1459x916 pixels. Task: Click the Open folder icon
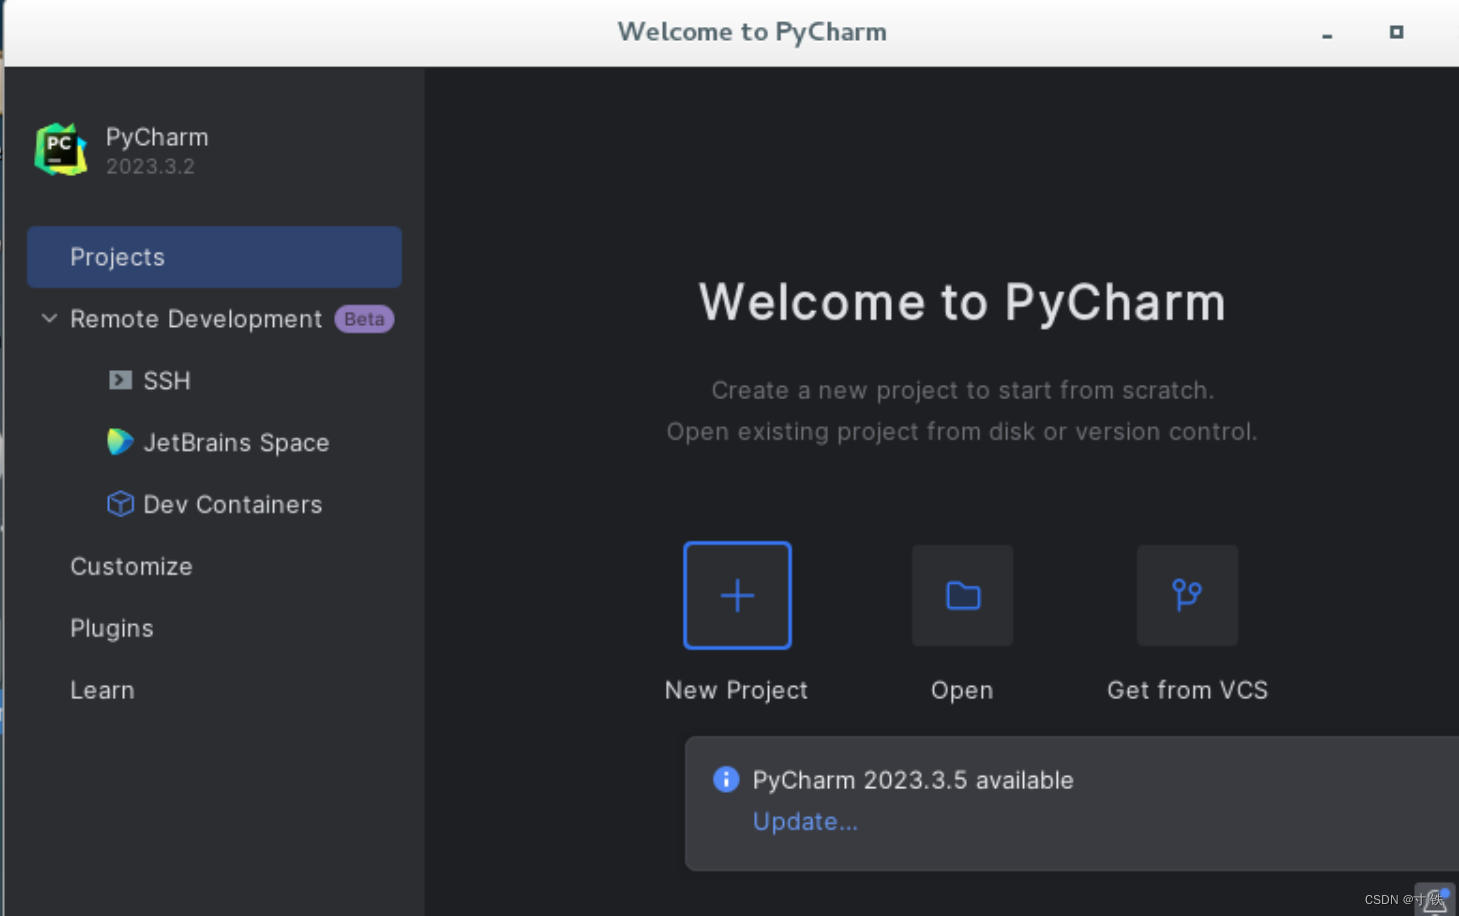pos(962,596)
